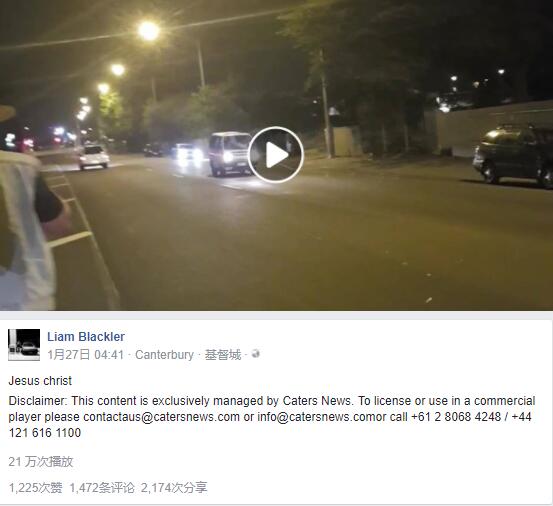This screenshot has width=553, height=506.
Task: Click the contactaus@catersnews.com email address
Action: click(x=162, y=417)
